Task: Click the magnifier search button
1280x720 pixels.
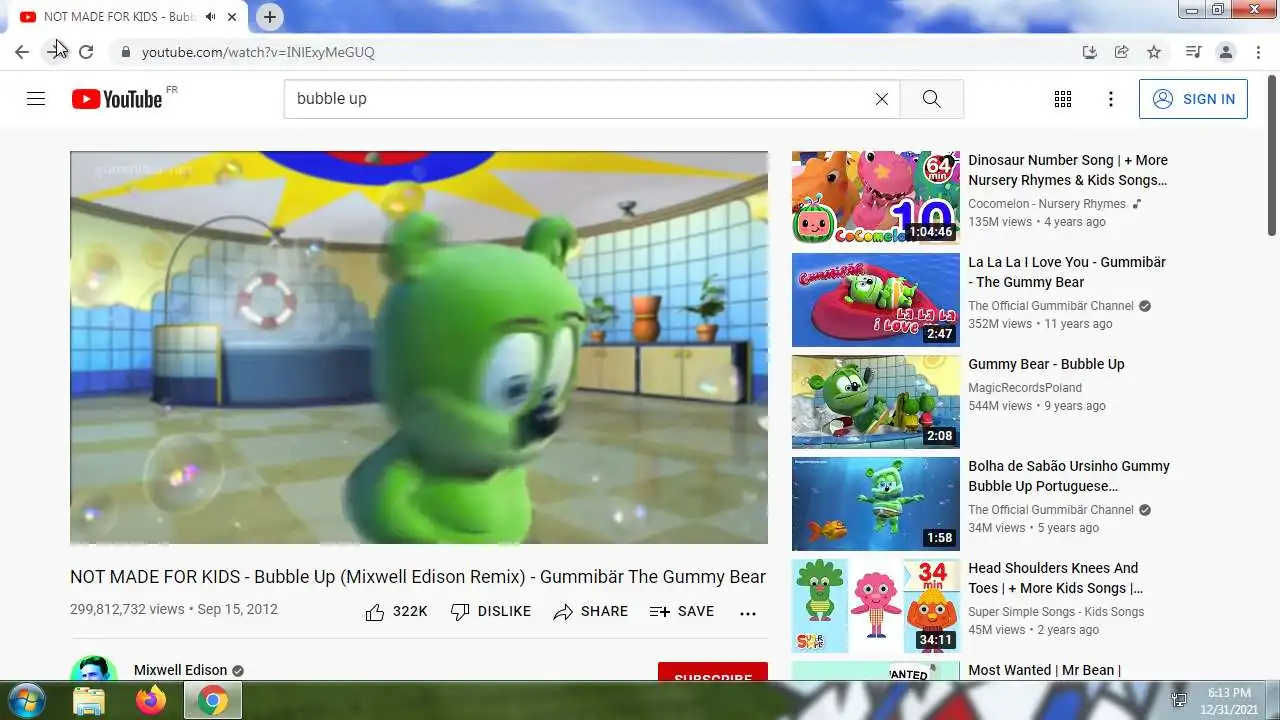Action: 931,99
